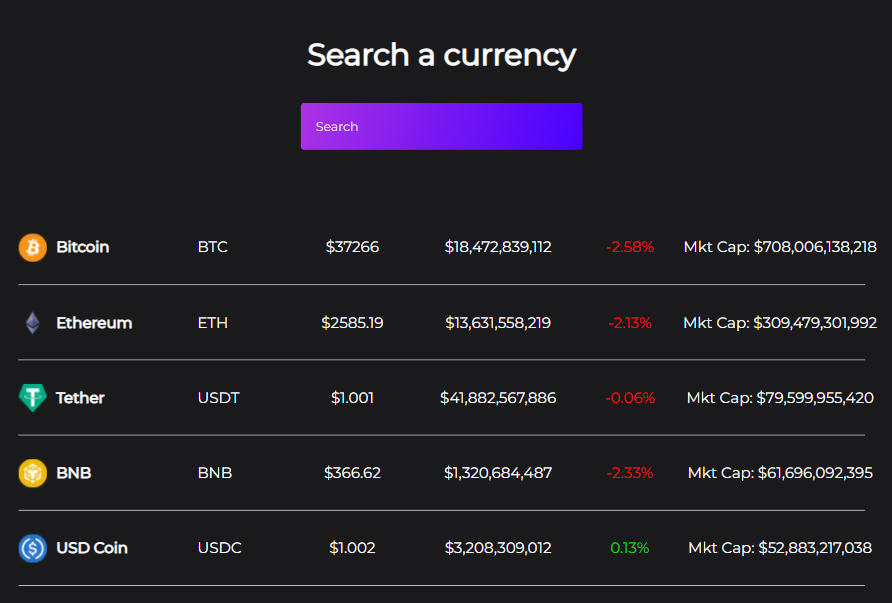Click the yellow BNB logo icon

click(33, 473)
